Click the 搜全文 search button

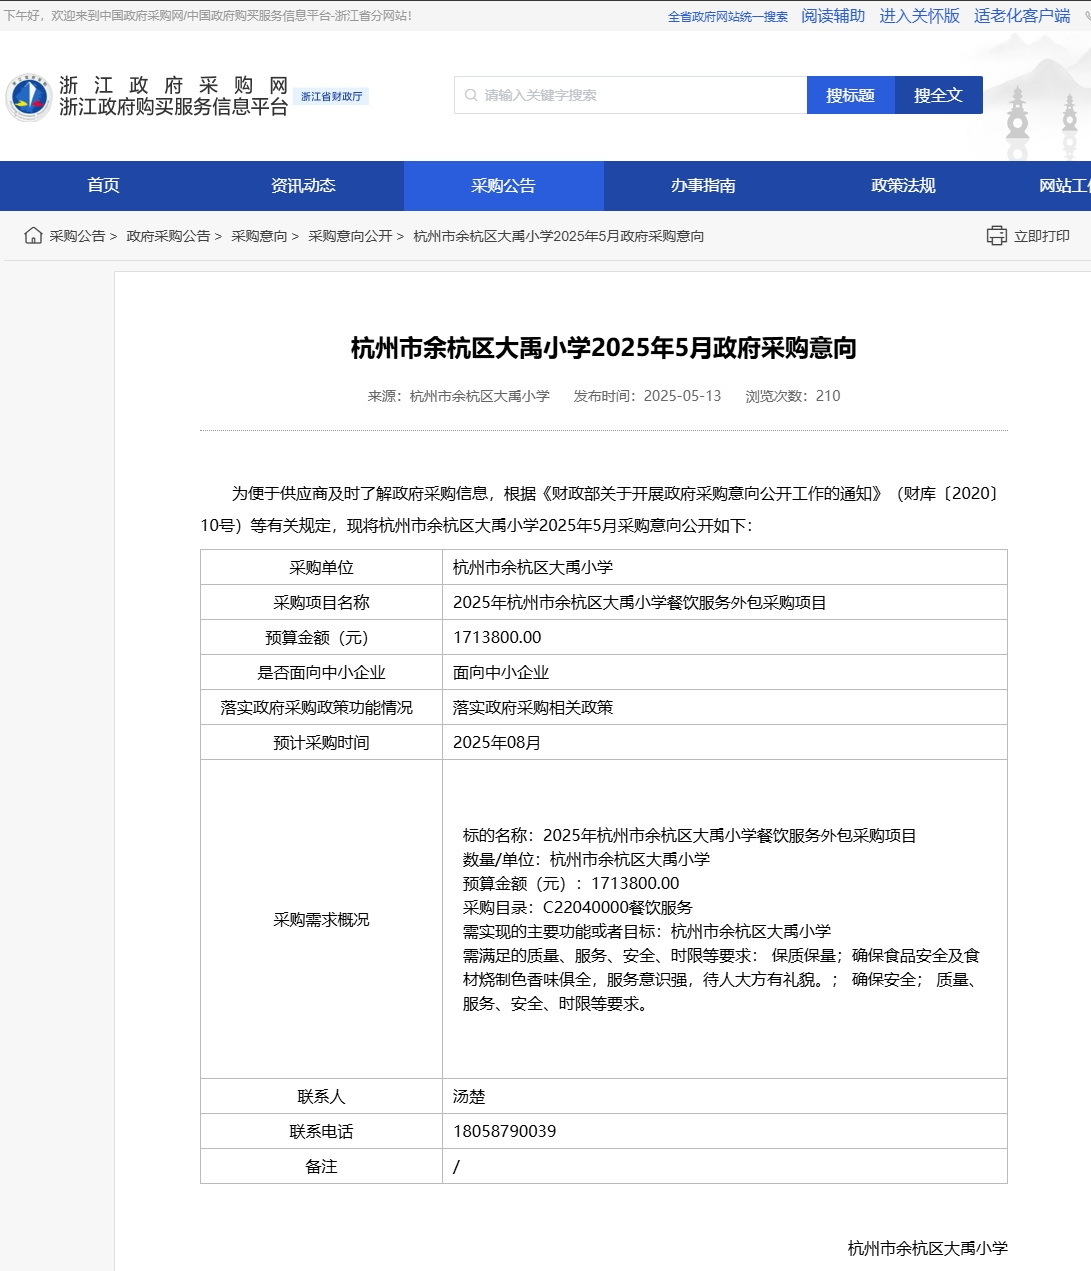click(x=938, y=95)
